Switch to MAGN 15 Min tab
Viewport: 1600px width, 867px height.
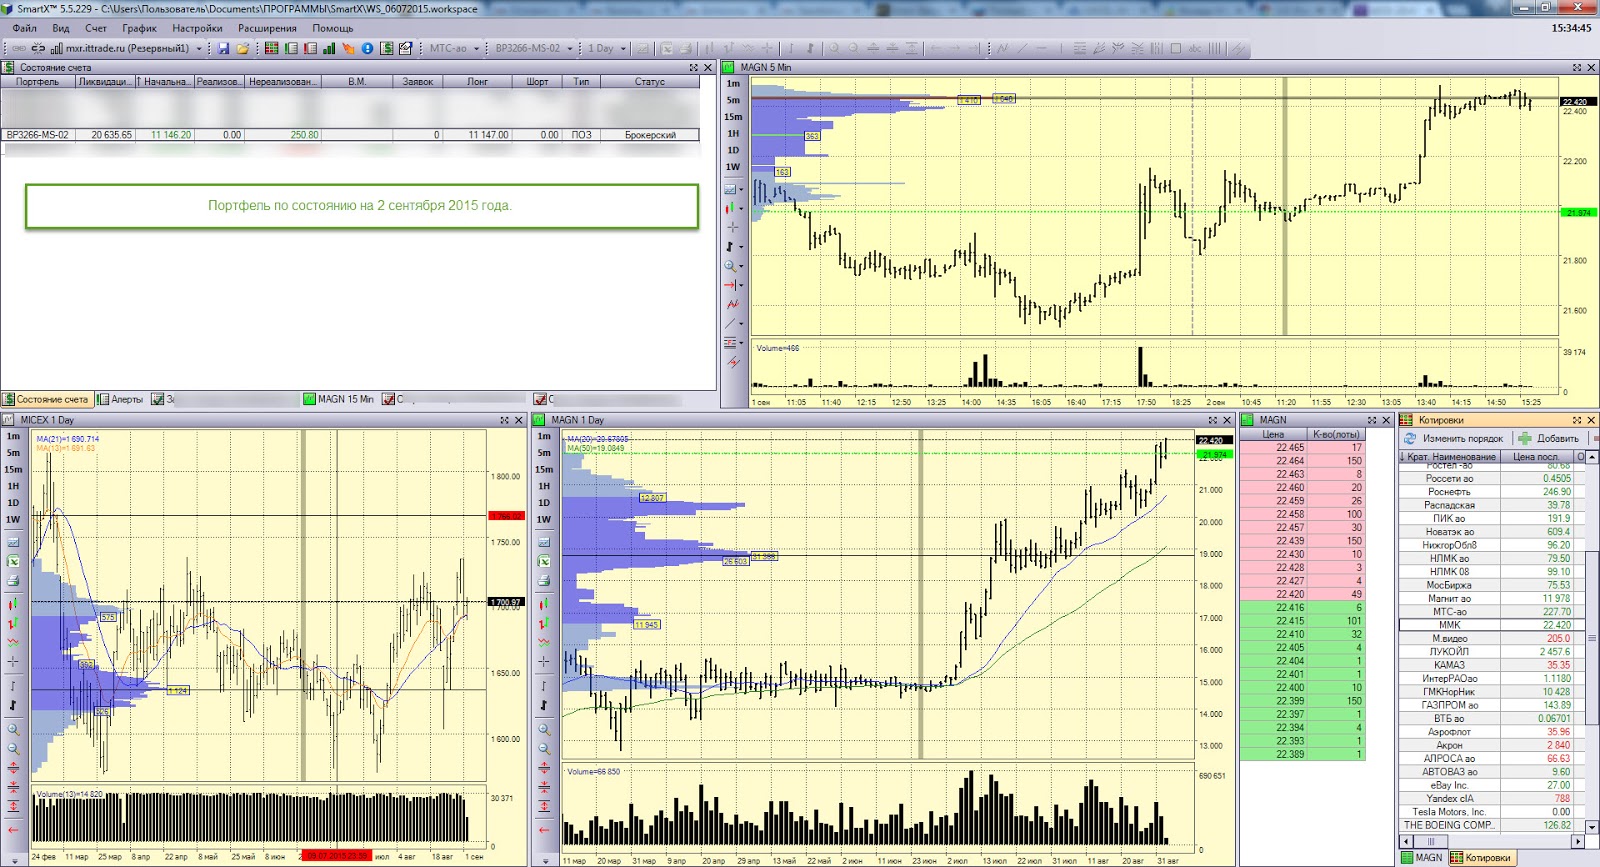(x=339, y=399)
